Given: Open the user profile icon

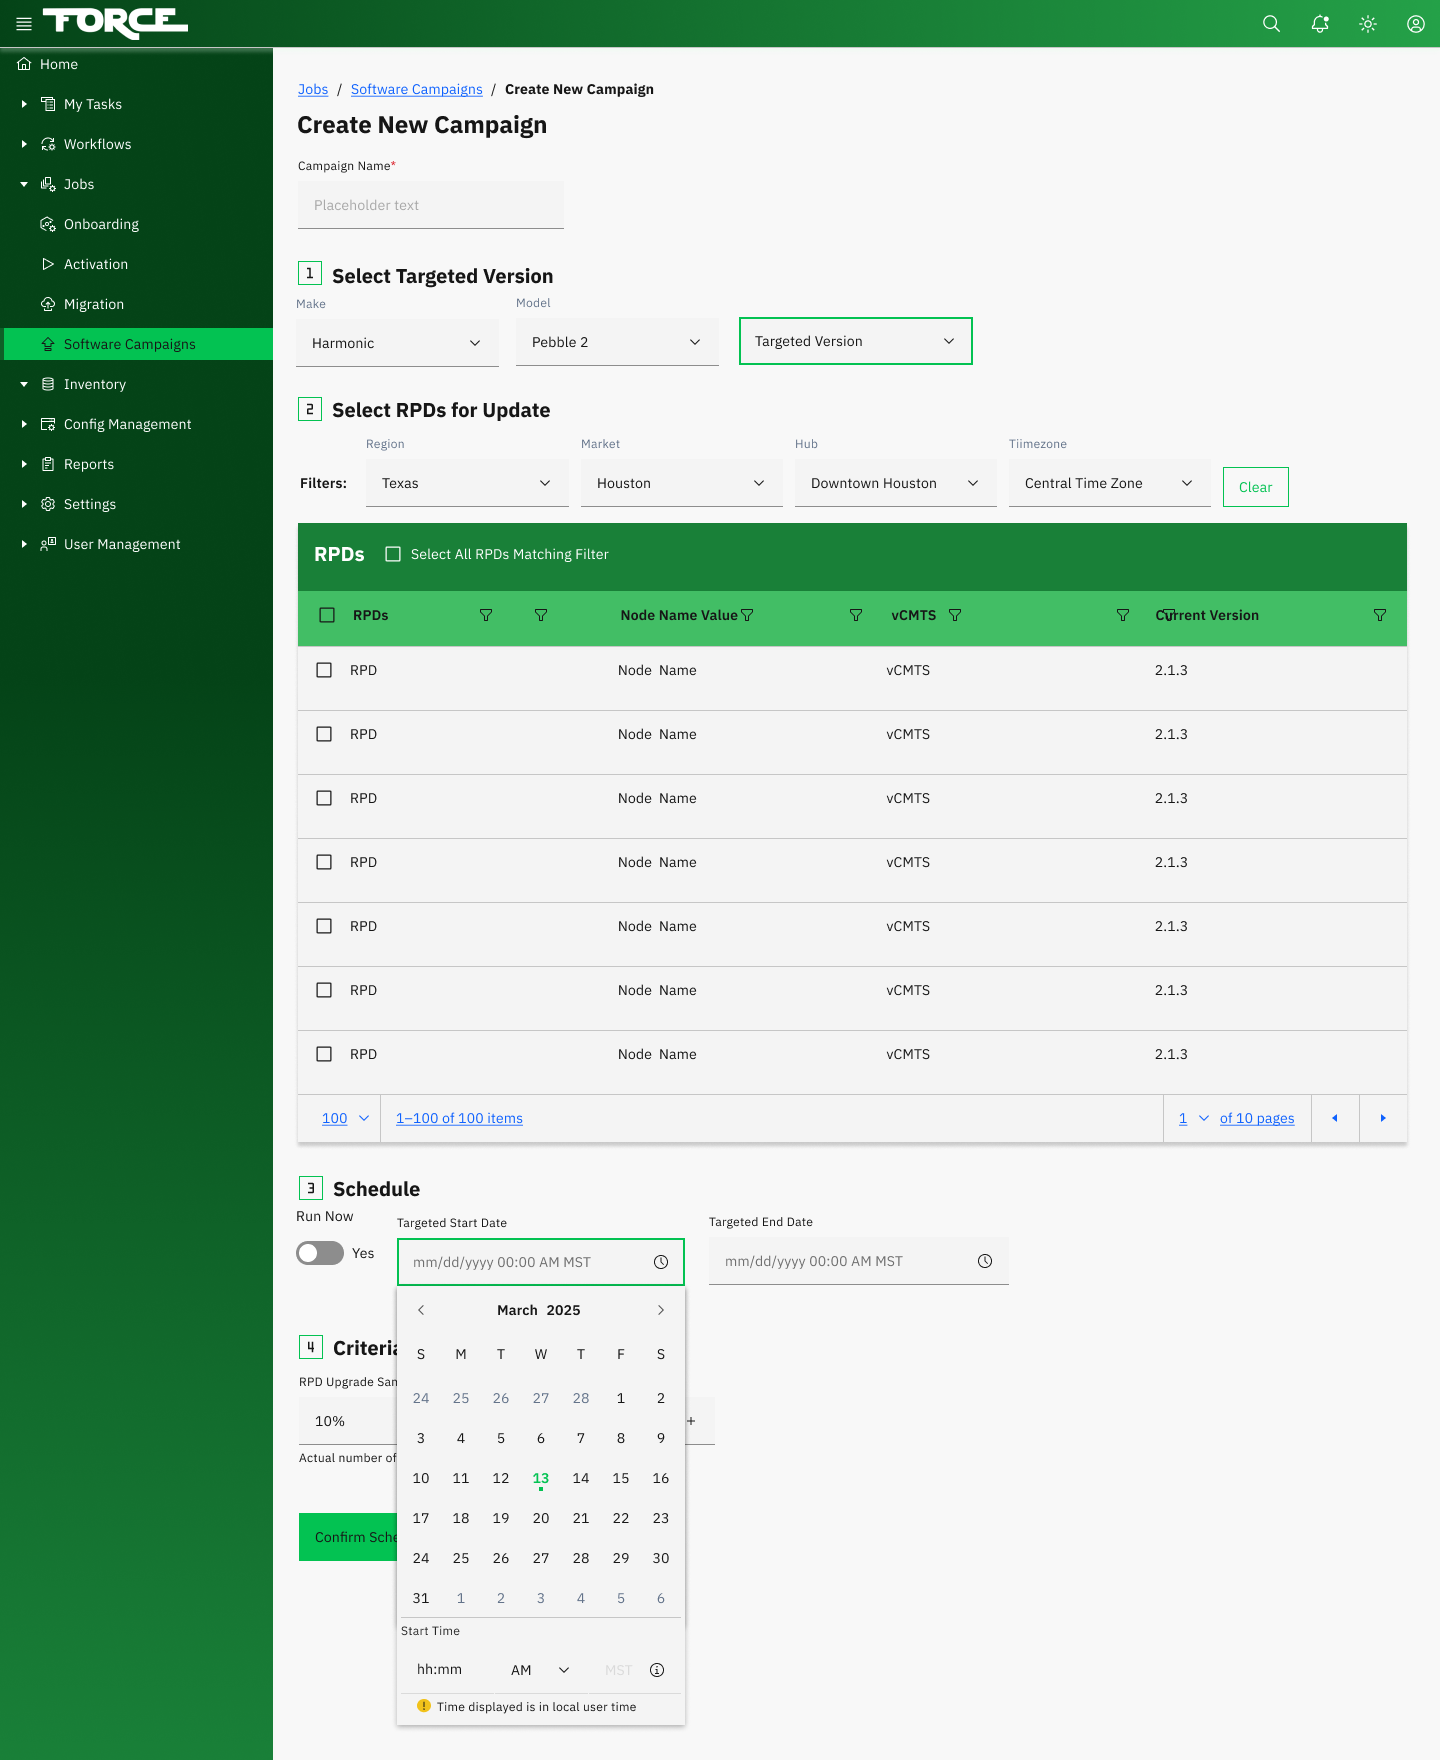Looking at the screenshot, I should click(1416, 24).
